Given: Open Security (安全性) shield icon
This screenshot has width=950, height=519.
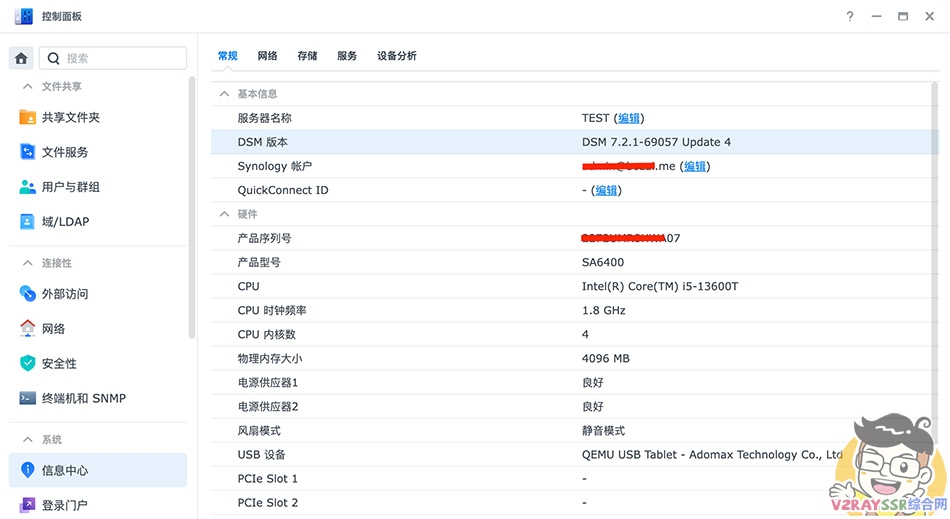Looking at the screenshot, I should coord(27,363).
